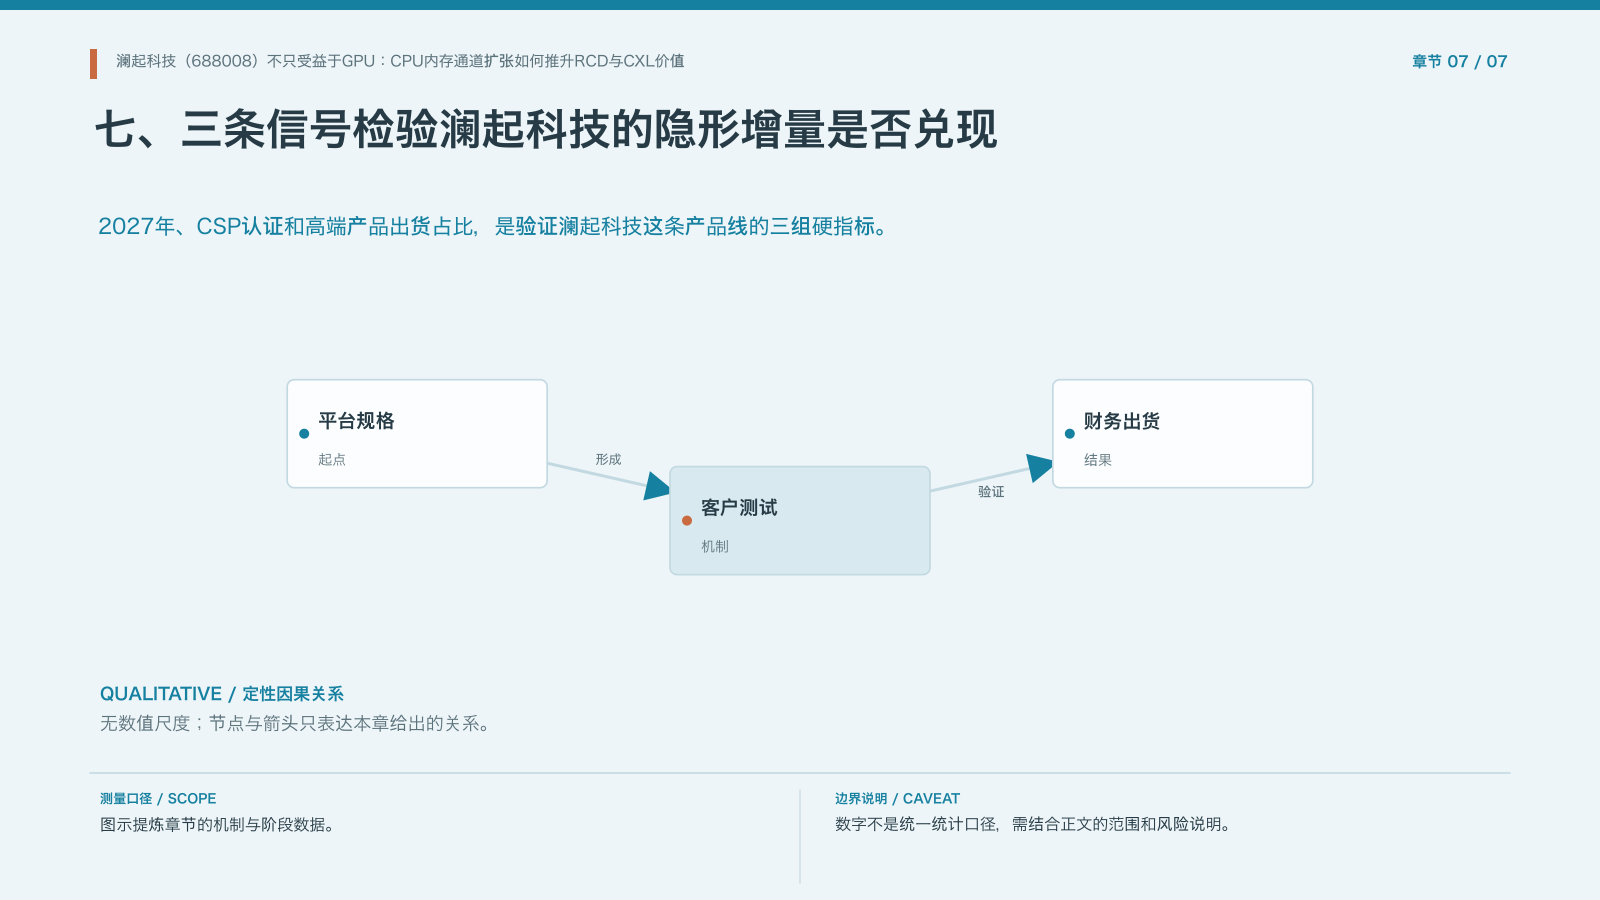Select the header text 澜起科技（688008）不只受益于GPU

tap(245, 61)
